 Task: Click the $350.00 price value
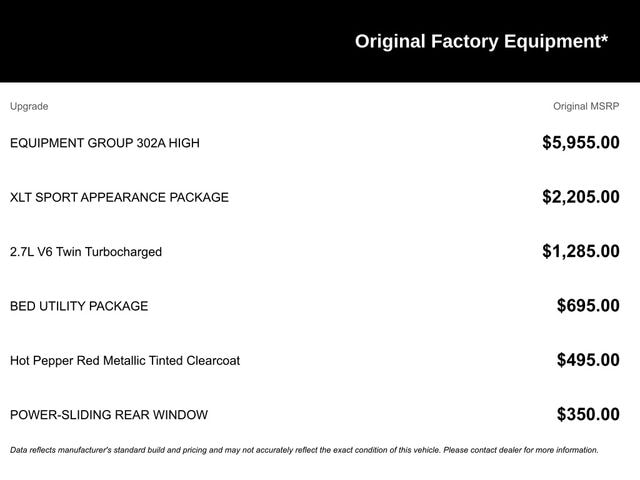coord(588,414)
